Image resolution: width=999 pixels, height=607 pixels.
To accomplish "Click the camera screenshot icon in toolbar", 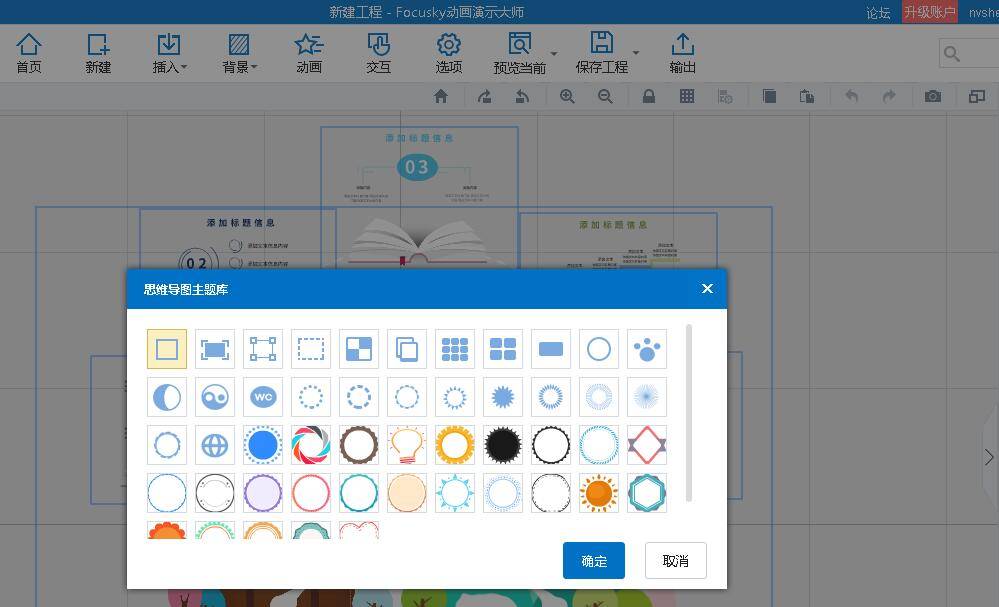I will [932, 96].
